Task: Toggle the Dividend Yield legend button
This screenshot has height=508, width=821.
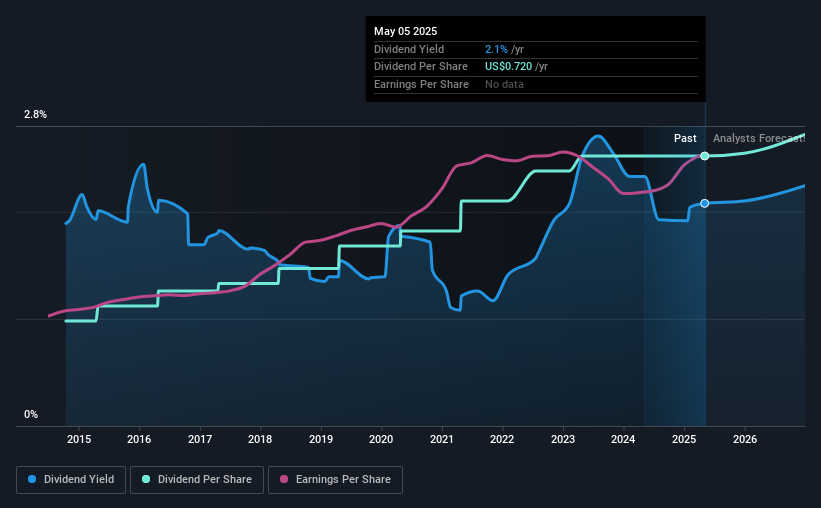Action: 71,480
